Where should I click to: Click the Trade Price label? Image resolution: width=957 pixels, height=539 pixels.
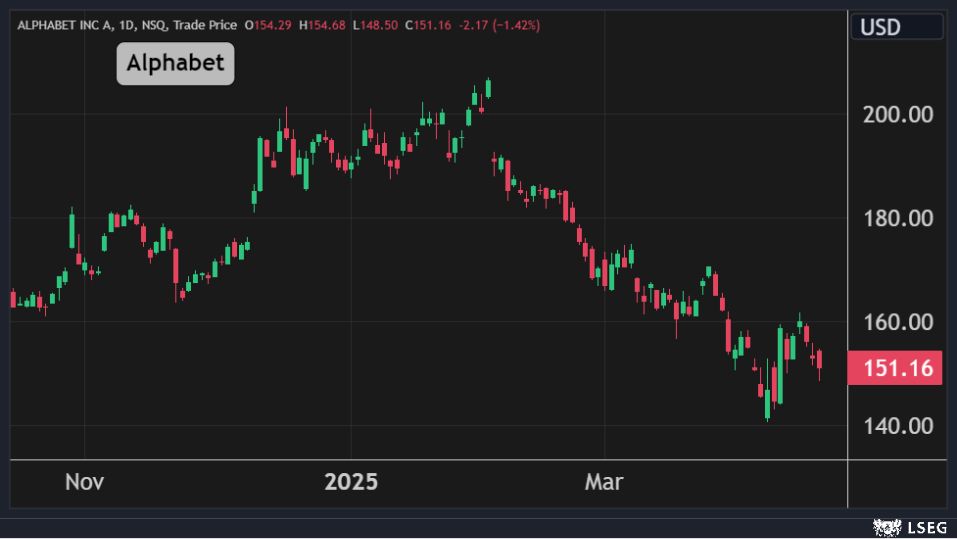click(x=205, y=26)
